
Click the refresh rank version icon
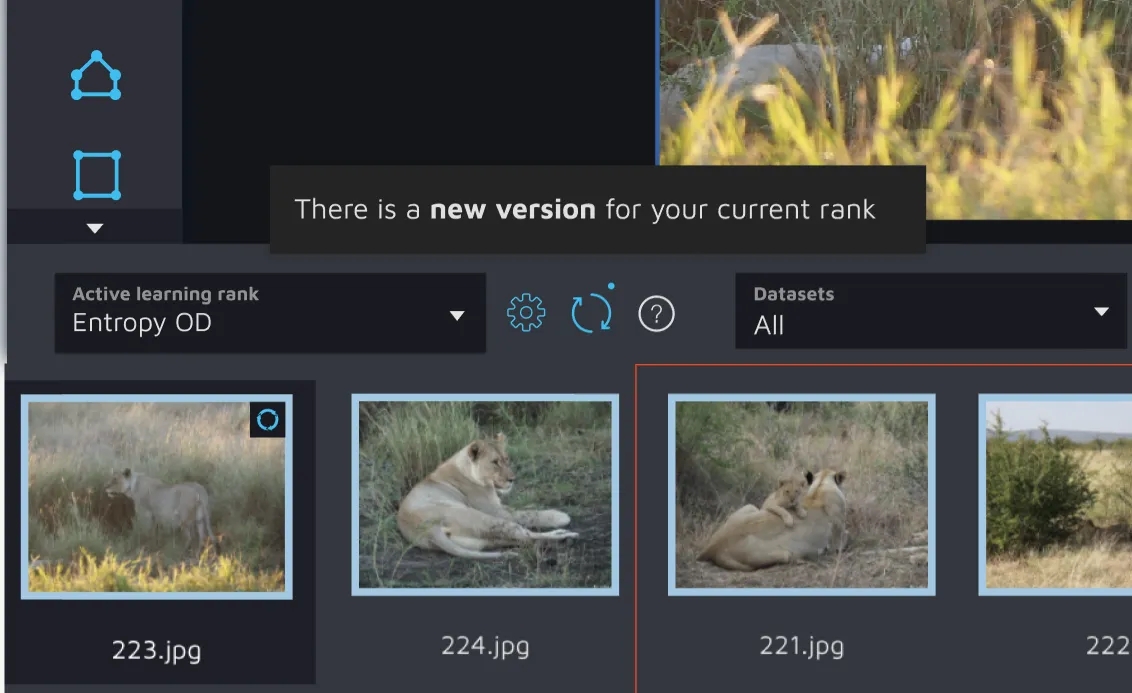click(x=591, y=313)
